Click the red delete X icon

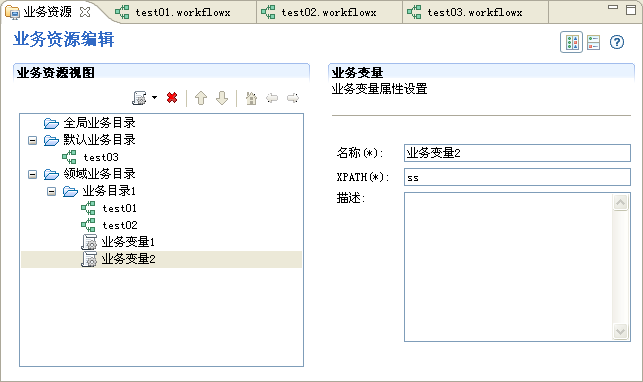pos(172,98)
